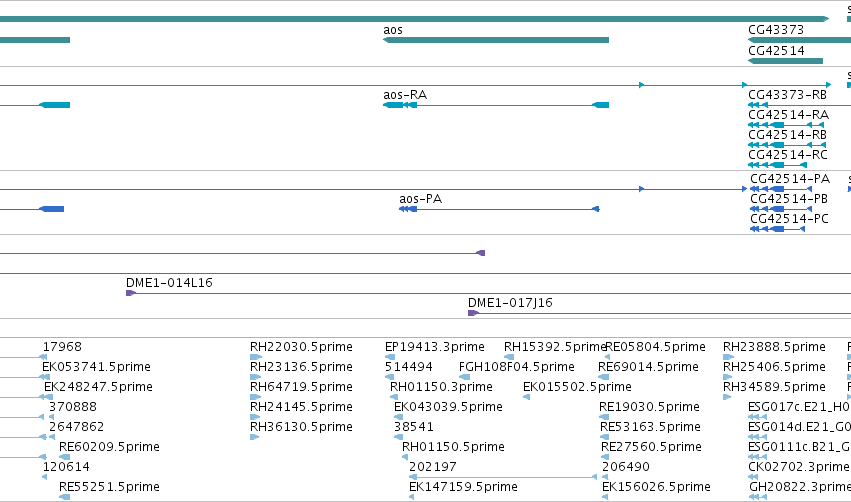851x502 pixels.
Task: Select the 370888 feature label
Action: click(73, 407)
